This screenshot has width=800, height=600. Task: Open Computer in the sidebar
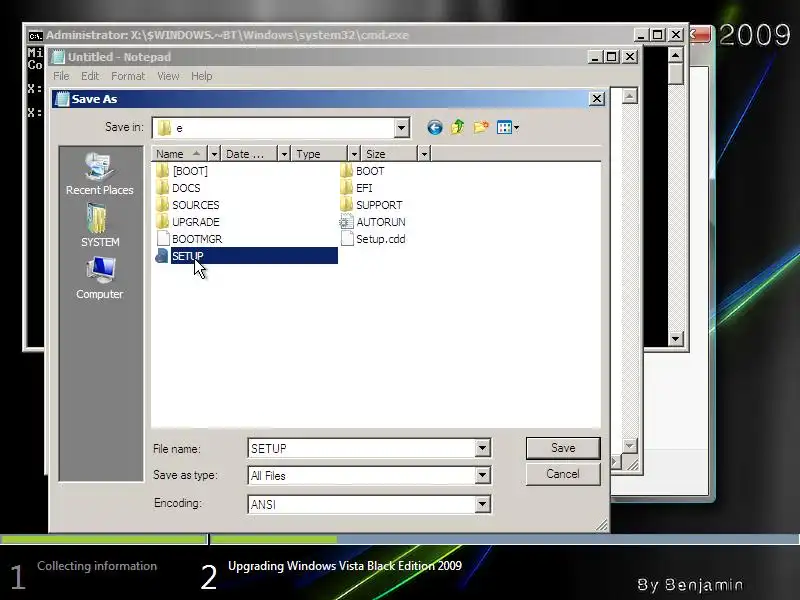(100, 278)
